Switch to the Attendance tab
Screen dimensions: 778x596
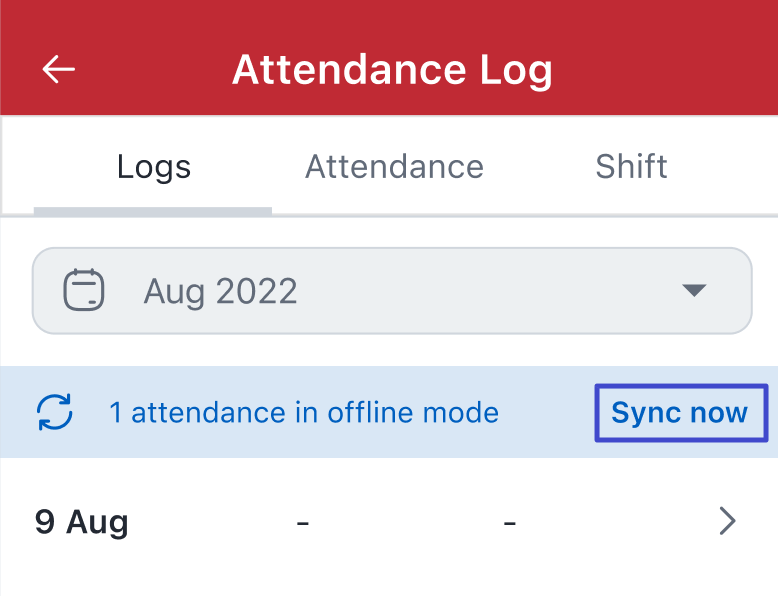tap(394, 166)
